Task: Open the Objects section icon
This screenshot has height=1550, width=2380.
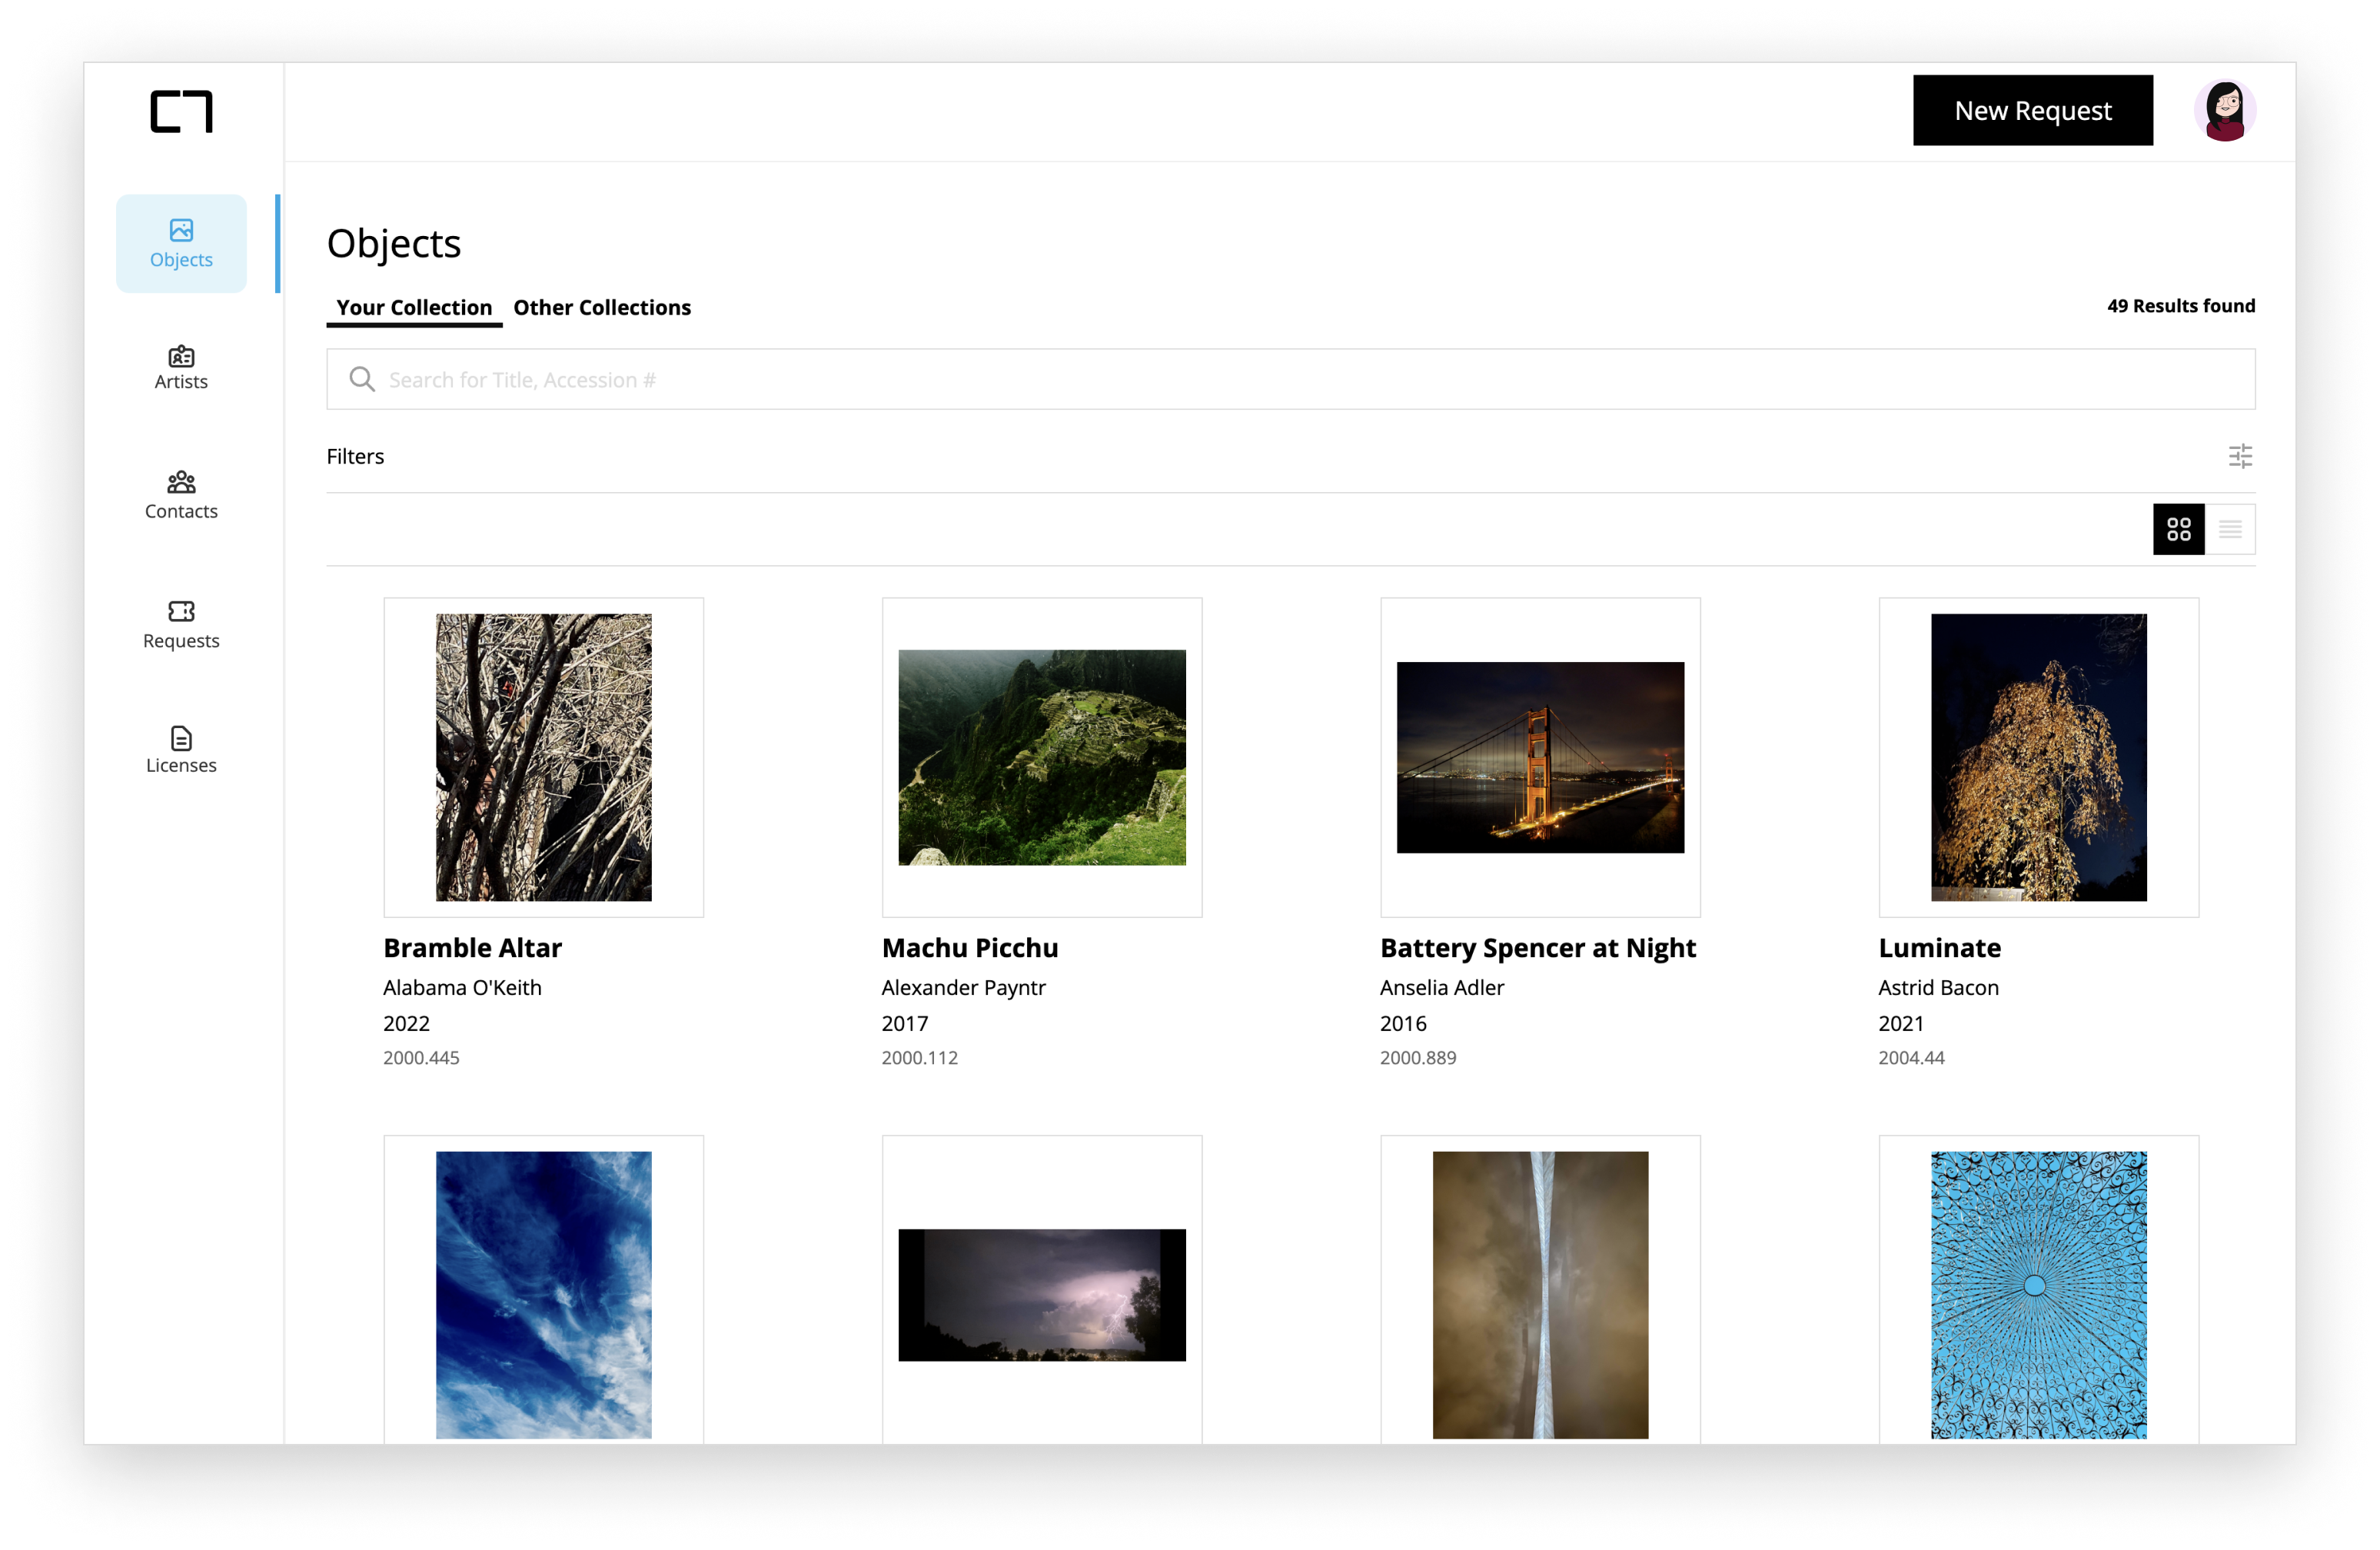Action: coord(181,230)
